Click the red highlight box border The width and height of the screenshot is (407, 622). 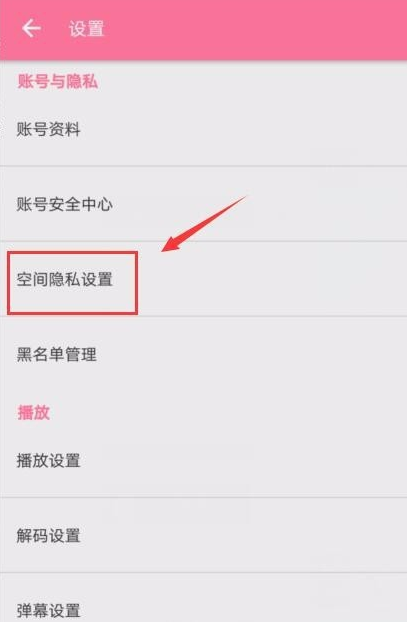(x=73, y=252)
